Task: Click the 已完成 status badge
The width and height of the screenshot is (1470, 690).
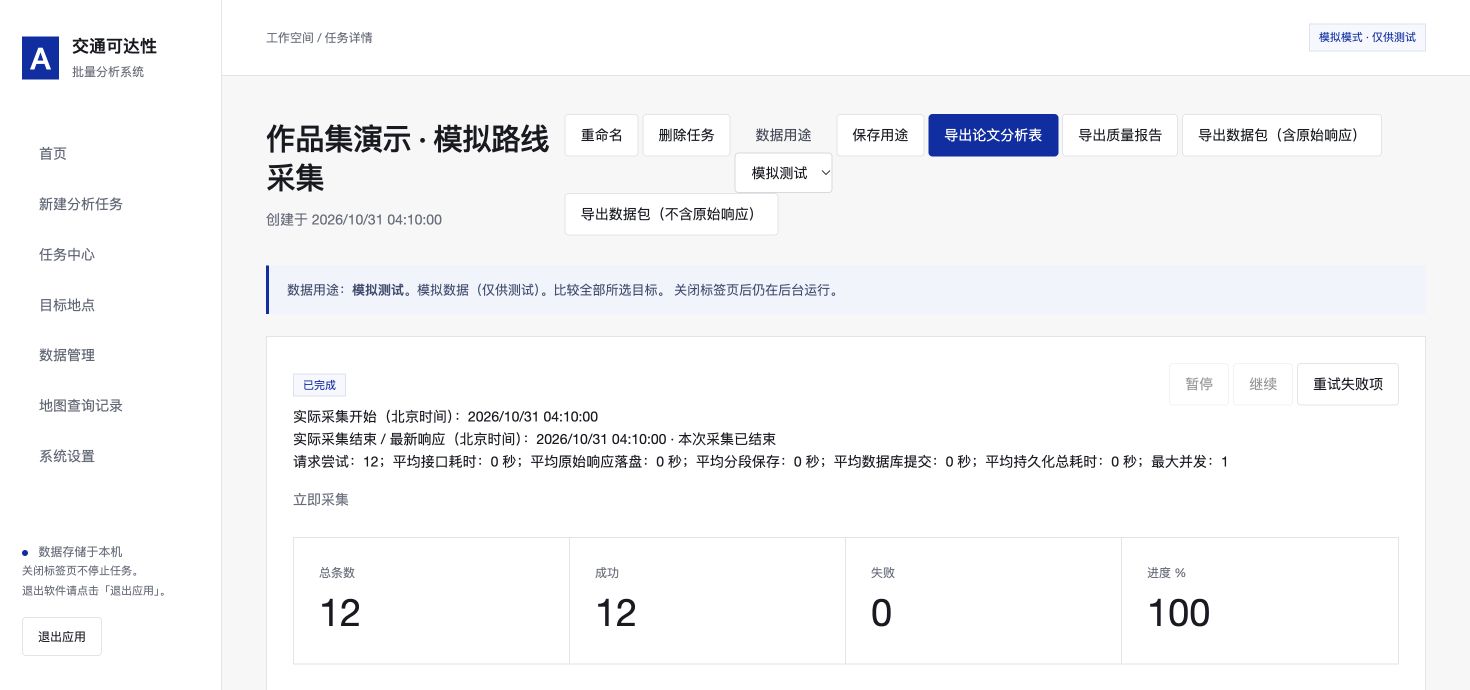Action: 320,385
